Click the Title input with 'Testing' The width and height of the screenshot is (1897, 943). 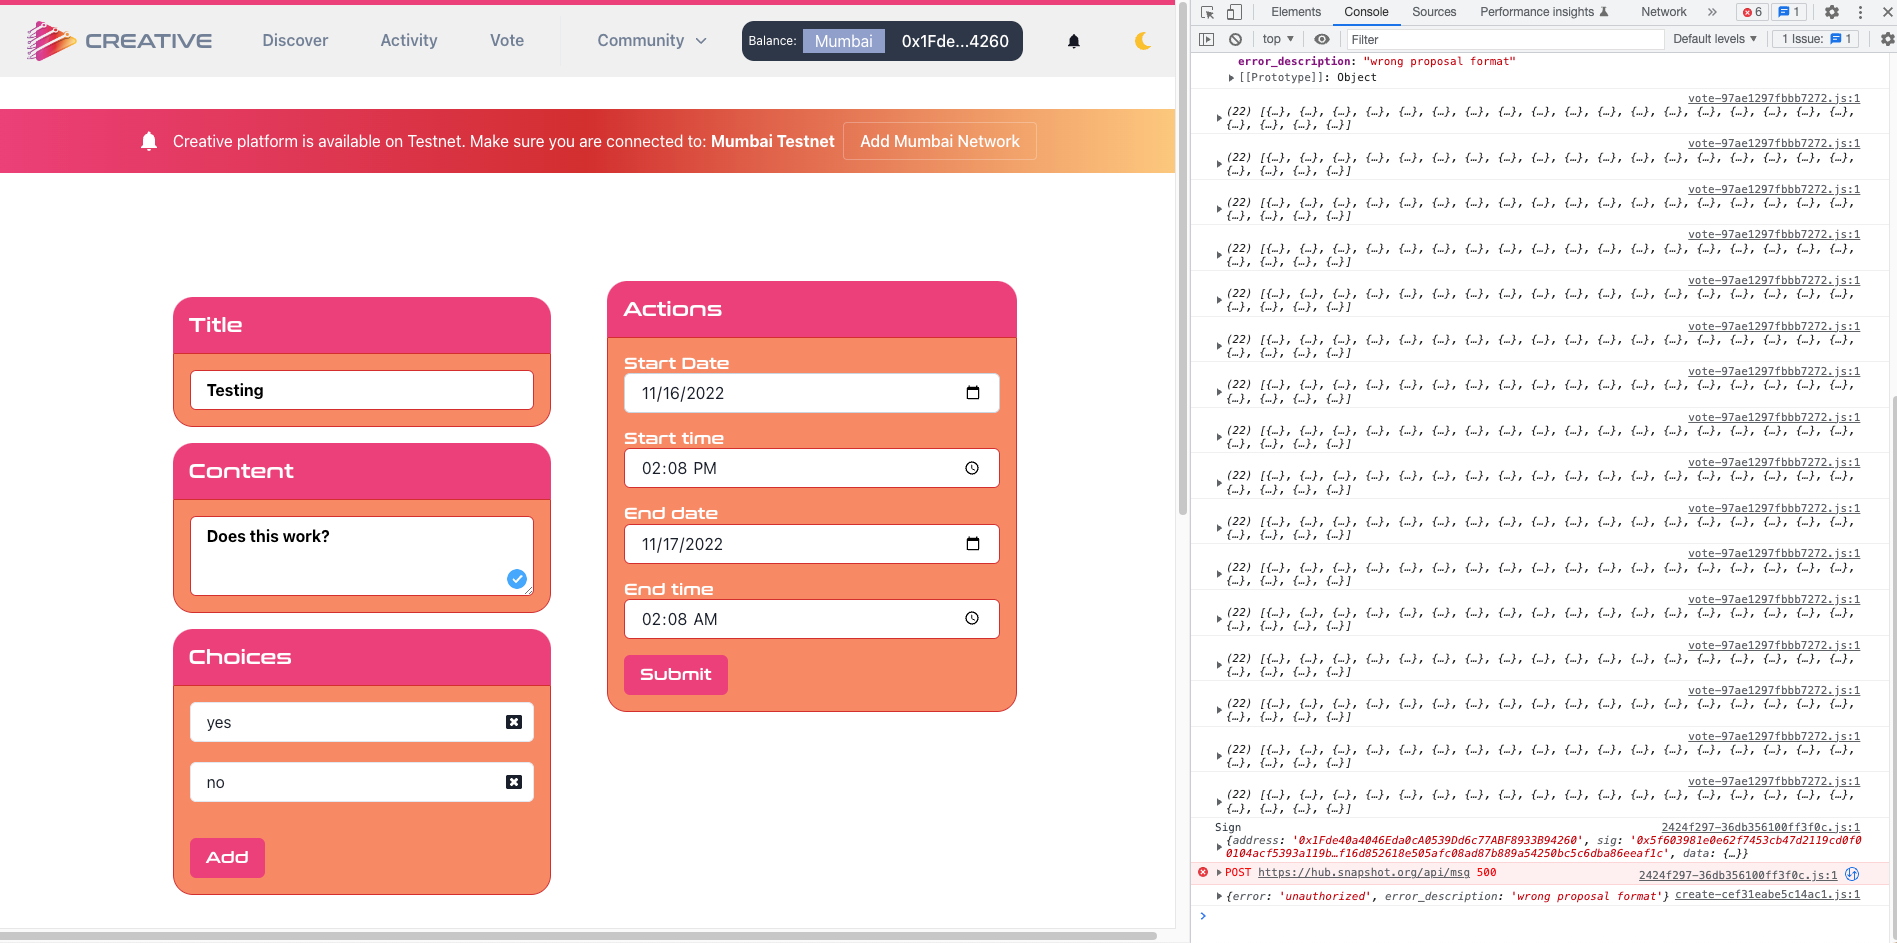(x=362, y=390)
